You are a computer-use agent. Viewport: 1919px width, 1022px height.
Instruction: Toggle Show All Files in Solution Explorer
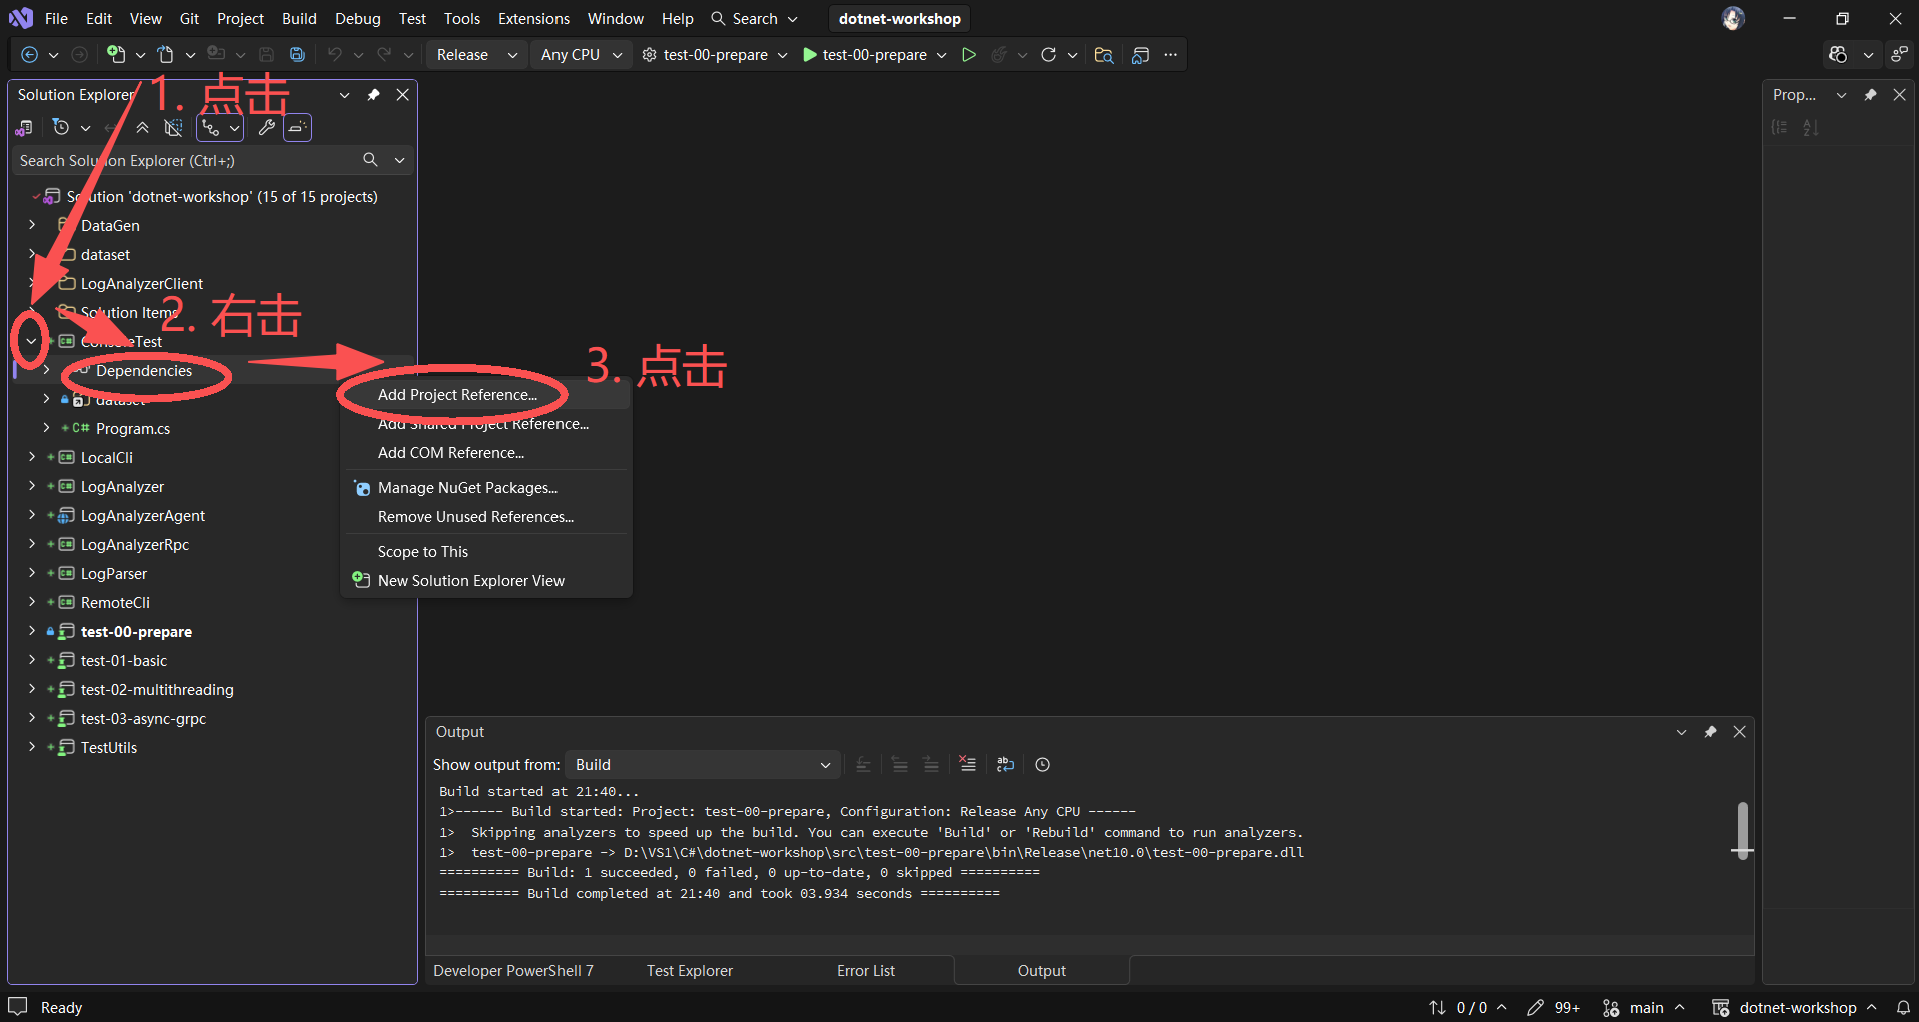click(173, 128)
